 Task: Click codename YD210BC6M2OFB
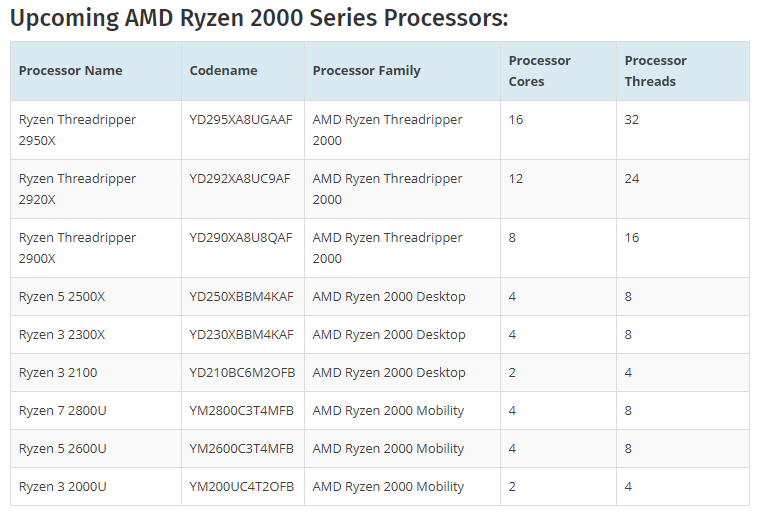(x=241, y=373)
